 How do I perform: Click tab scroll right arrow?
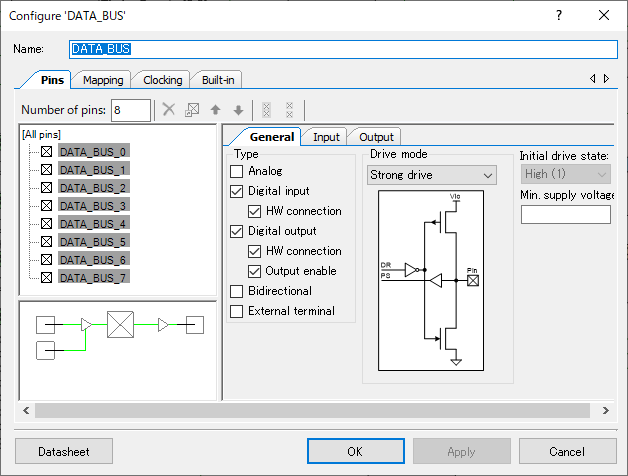pyautogui.click(x=606, y=79)
